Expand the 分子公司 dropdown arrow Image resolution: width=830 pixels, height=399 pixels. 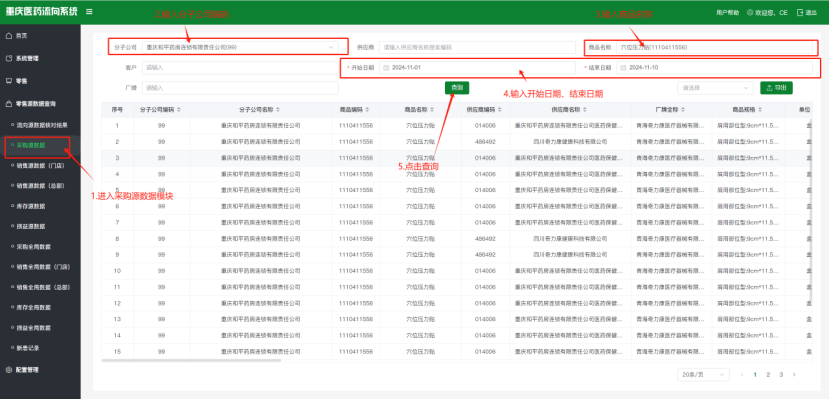point(331,47)
